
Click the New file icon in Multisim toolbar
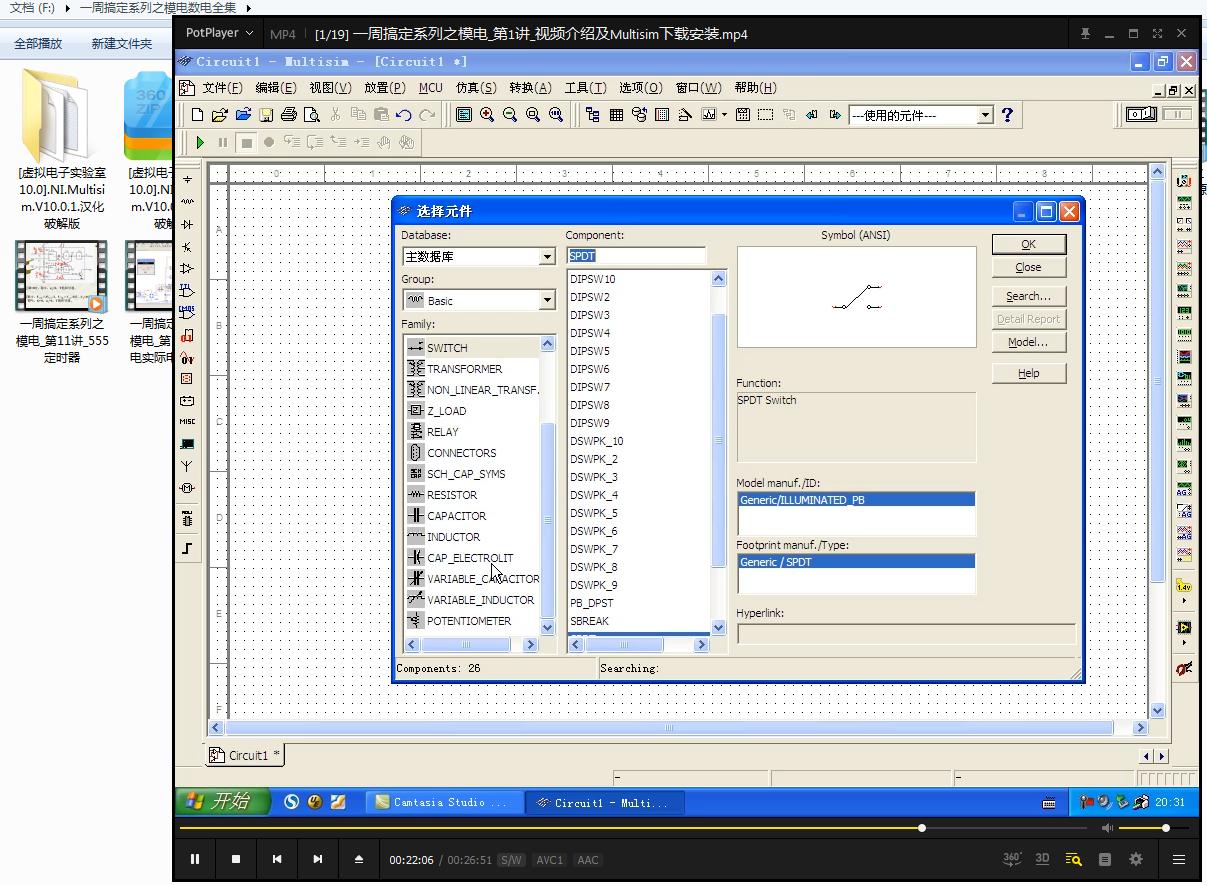tap(197, 115)
